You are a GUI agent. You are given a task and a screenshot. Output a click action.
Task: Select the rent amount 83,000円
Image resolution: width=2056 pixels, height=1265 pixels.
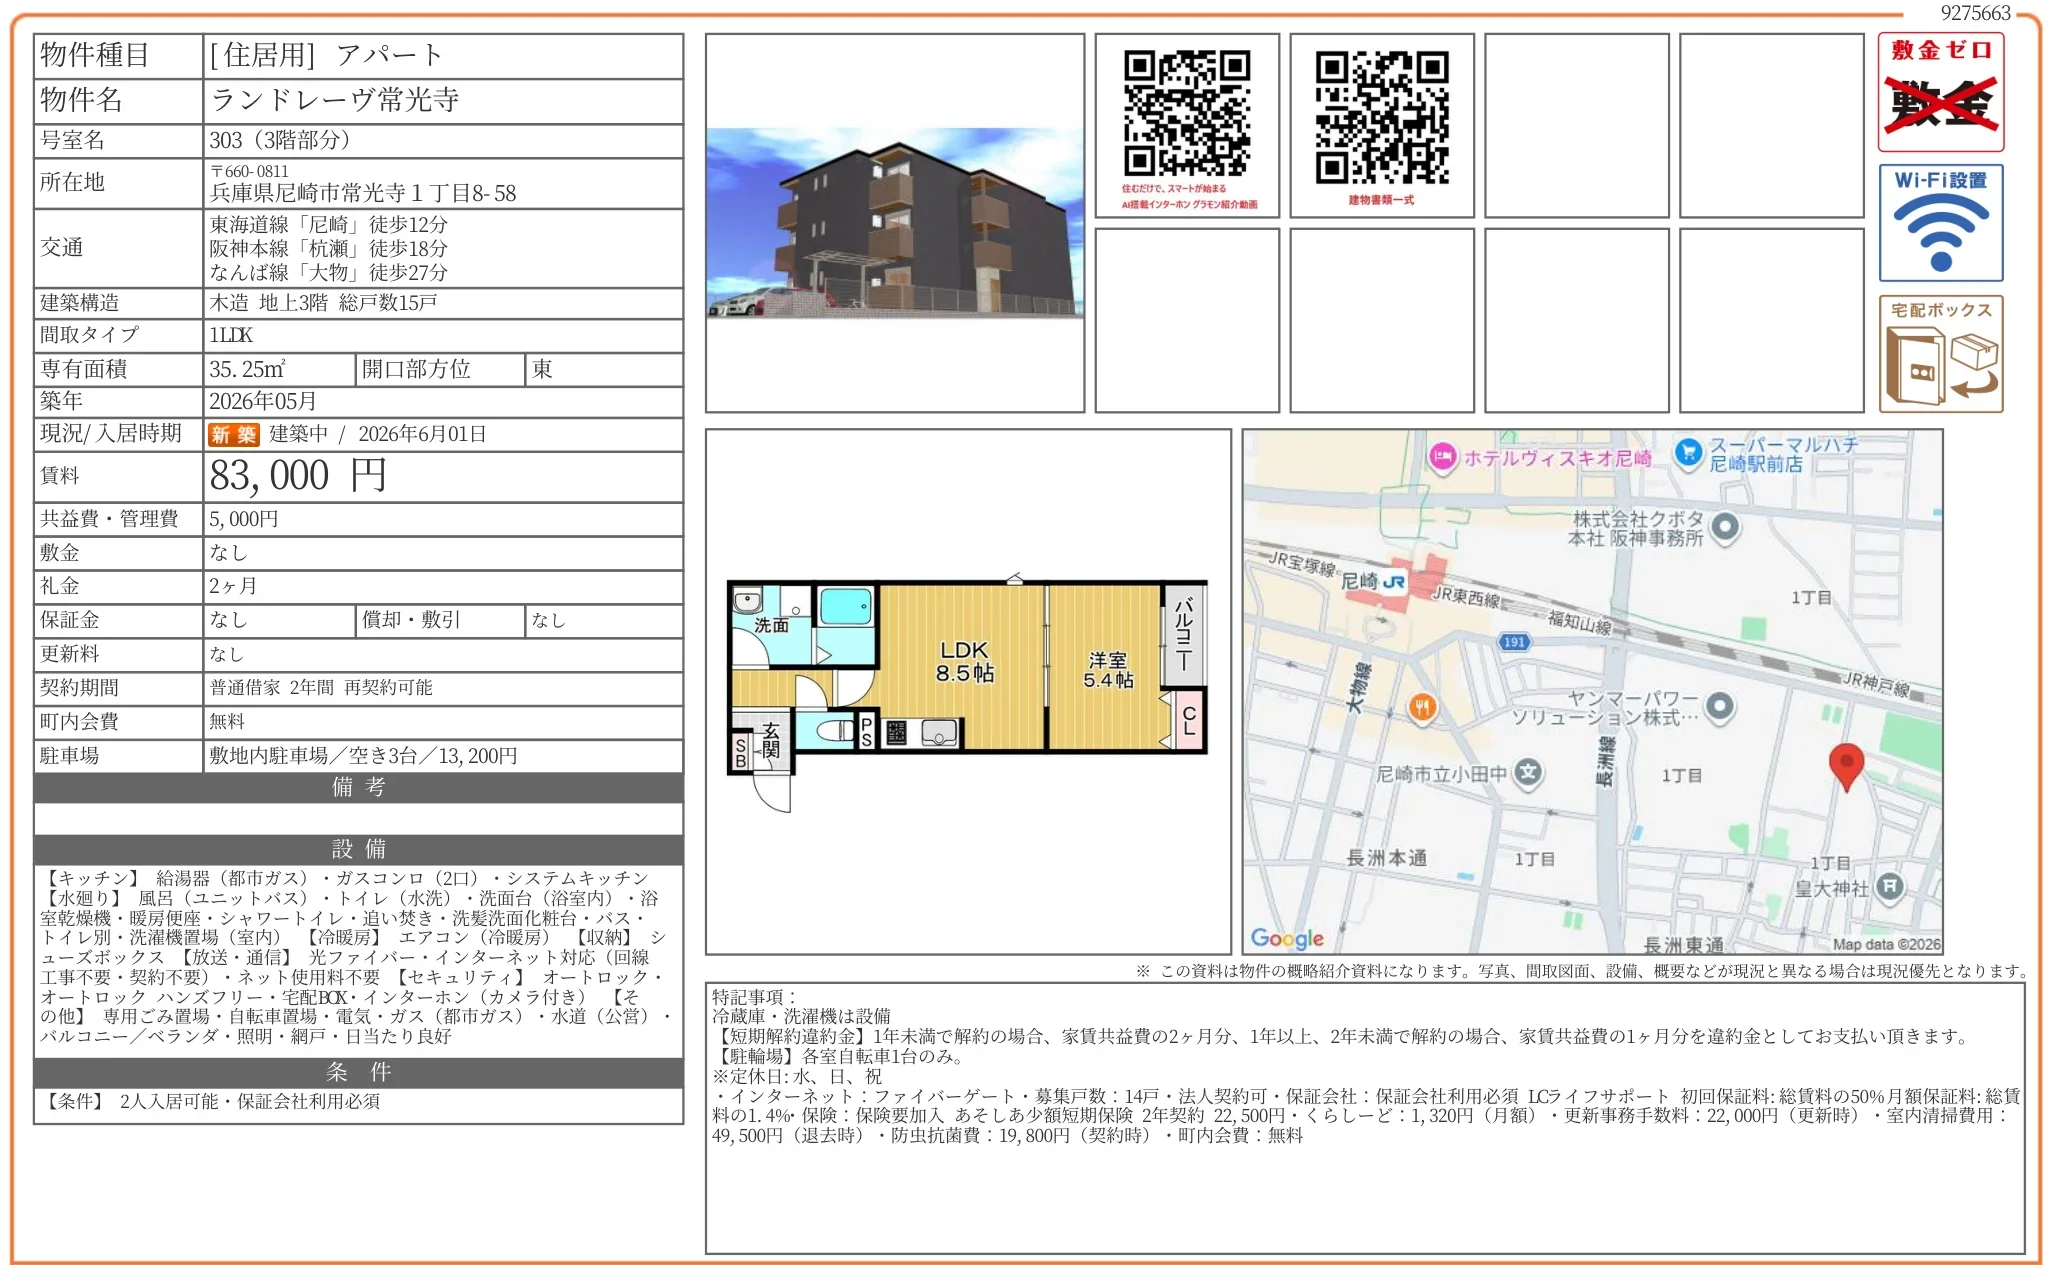point(292,476)
